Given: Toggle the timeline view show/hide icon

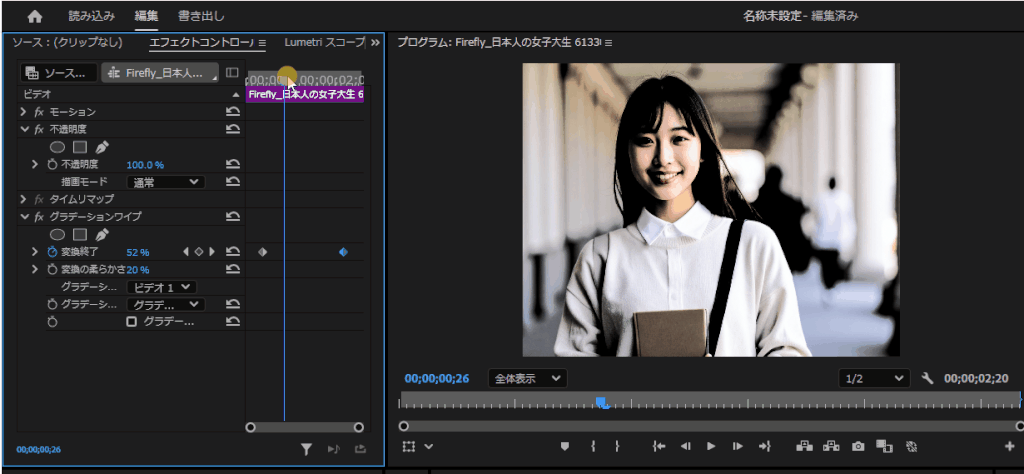Looking at the screenshot, I should point(232,72).
